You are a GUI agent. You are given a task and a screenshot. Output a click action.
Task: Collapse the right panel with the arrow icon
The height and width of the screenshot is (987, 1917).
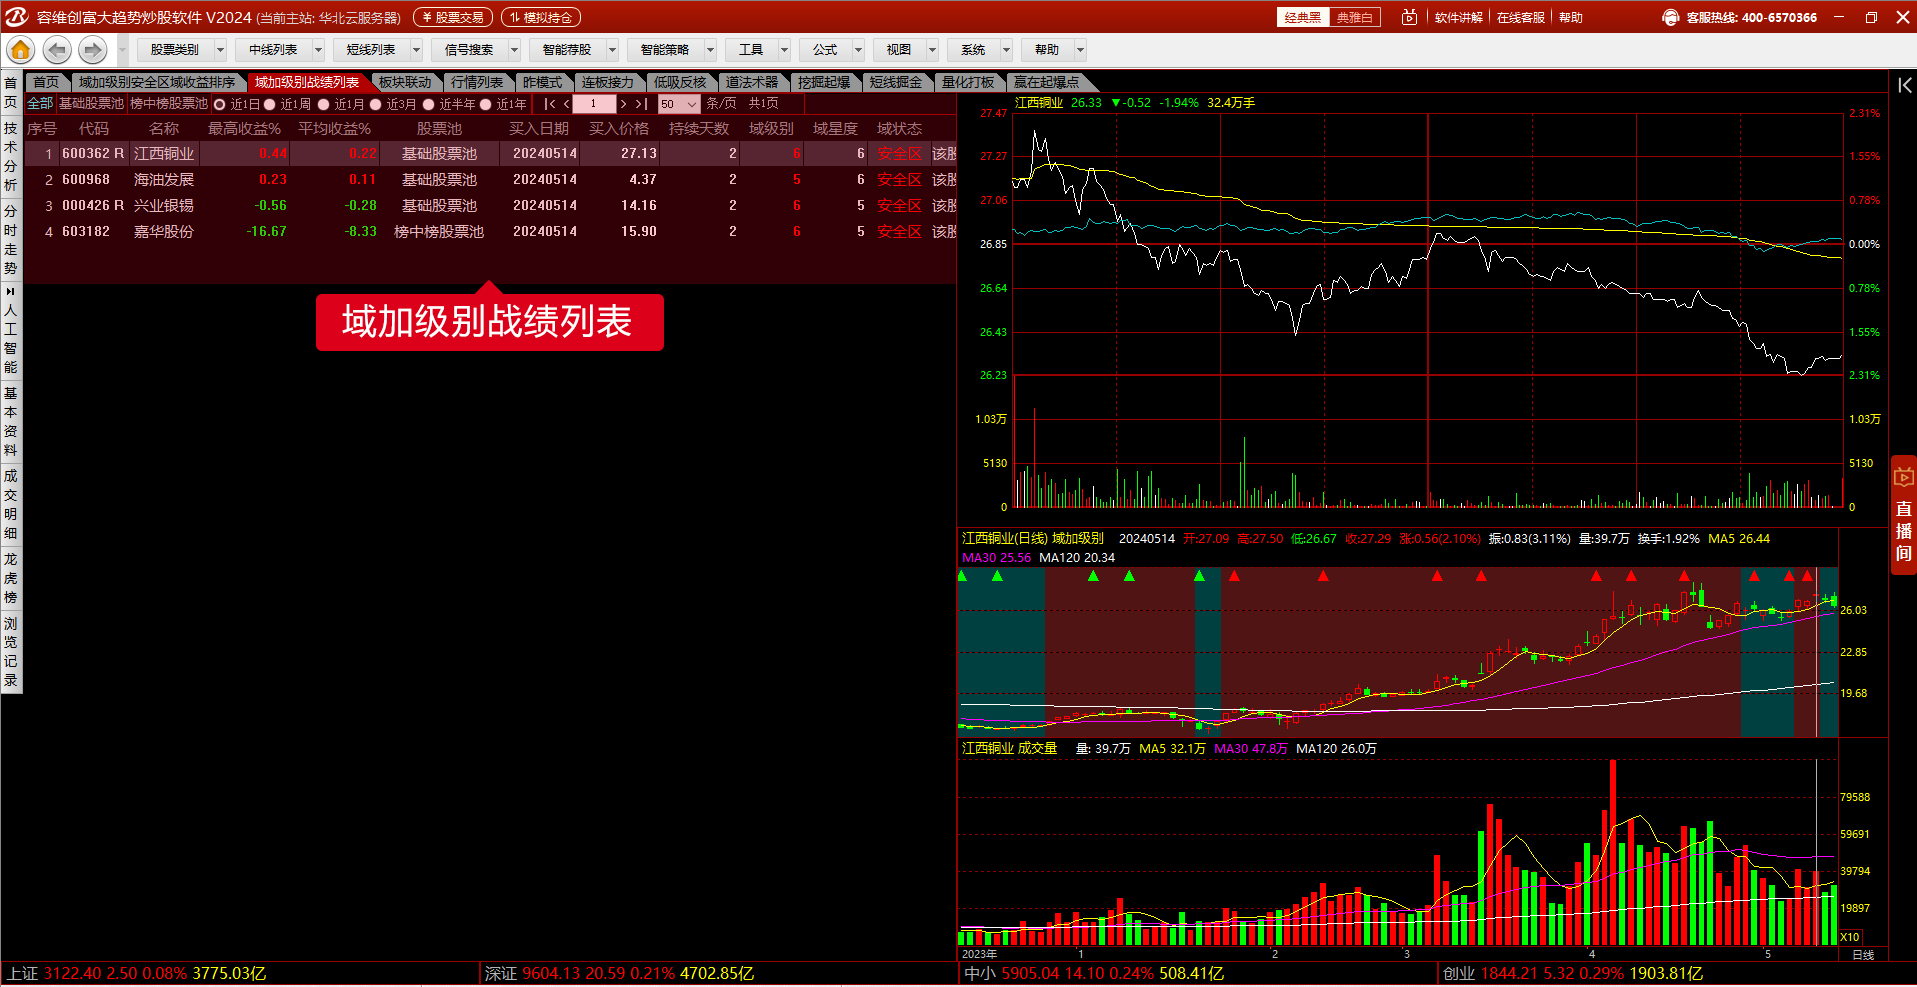point(1904,86)
